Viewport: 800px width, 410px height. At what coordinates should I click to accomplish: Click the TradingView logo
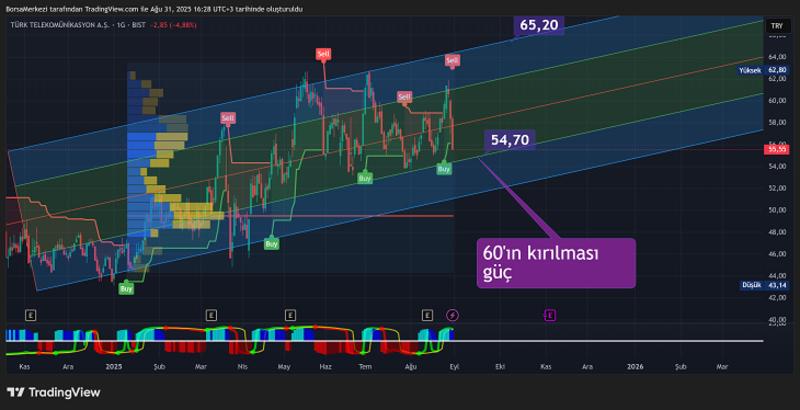[x=54, y=392]
